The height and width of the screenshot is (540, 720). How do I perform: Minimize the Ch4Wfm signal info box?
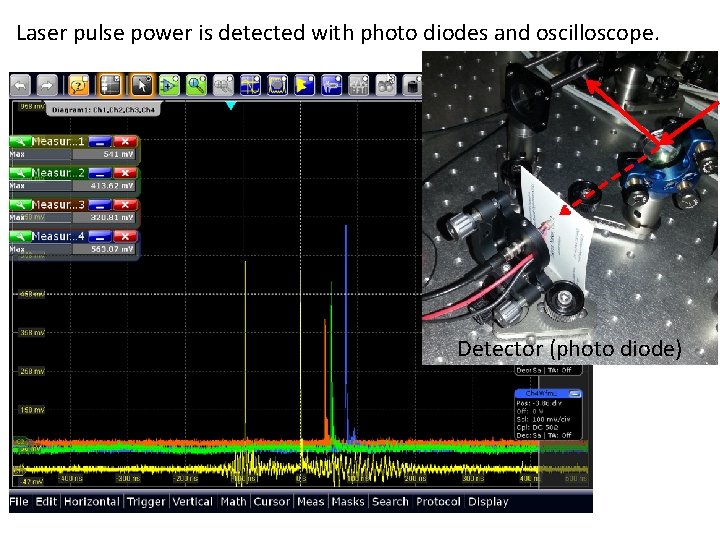(574, 394)
